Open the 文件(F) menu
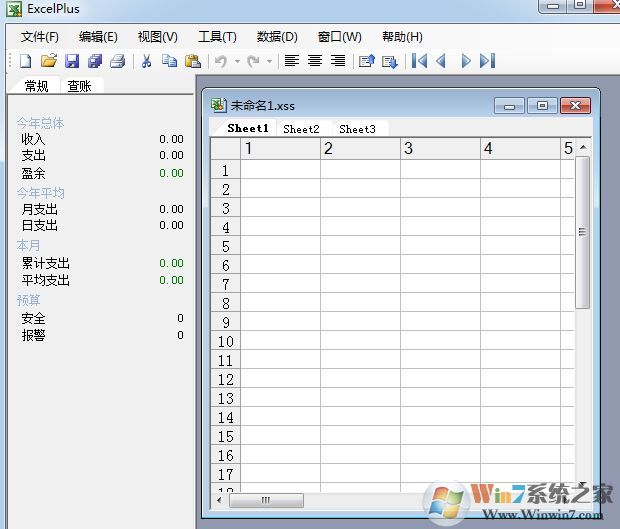 (40, 37)
